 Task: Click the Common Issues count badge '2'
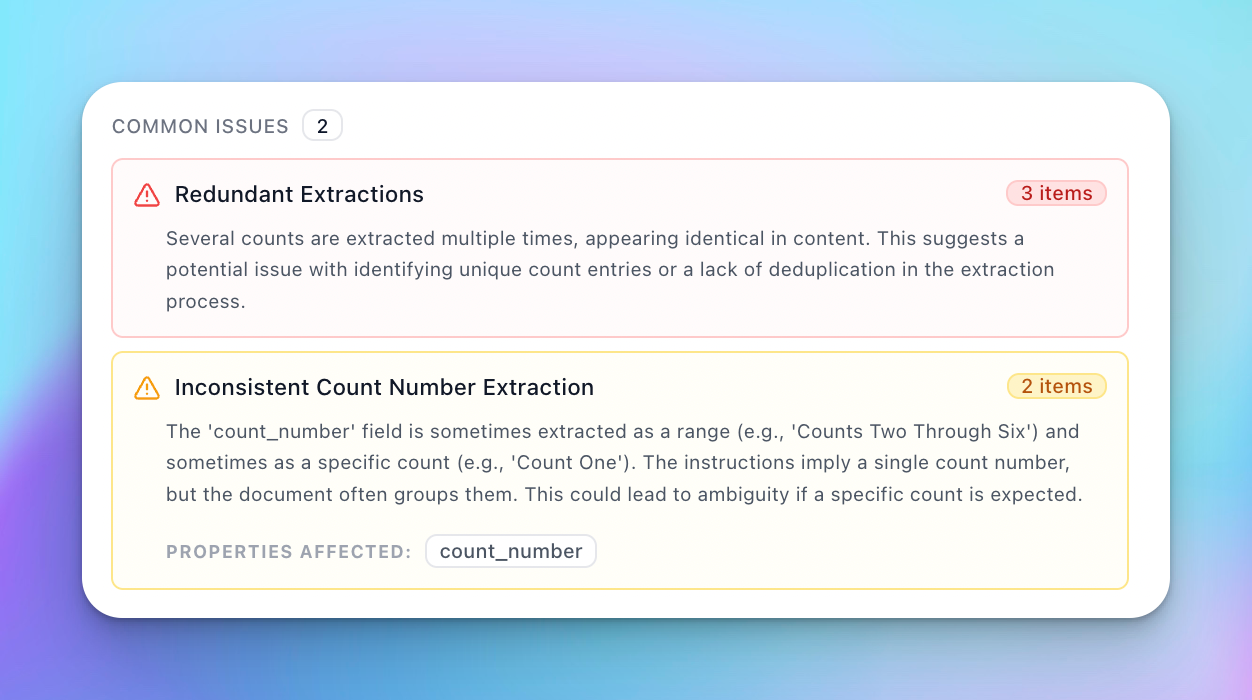click(322, 126)
